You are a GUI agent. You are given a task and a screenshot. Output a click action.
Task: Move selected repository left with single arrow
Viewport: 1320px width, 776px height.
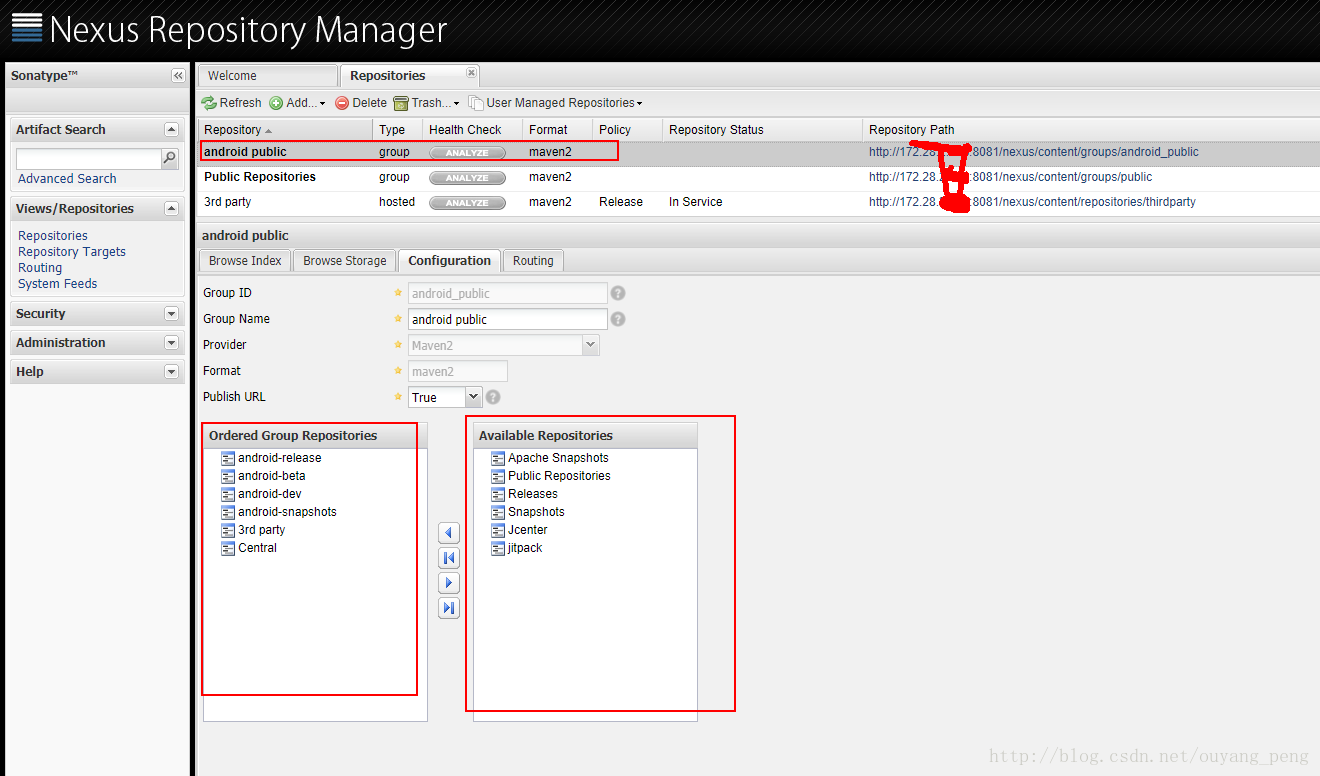click(449, 533)
